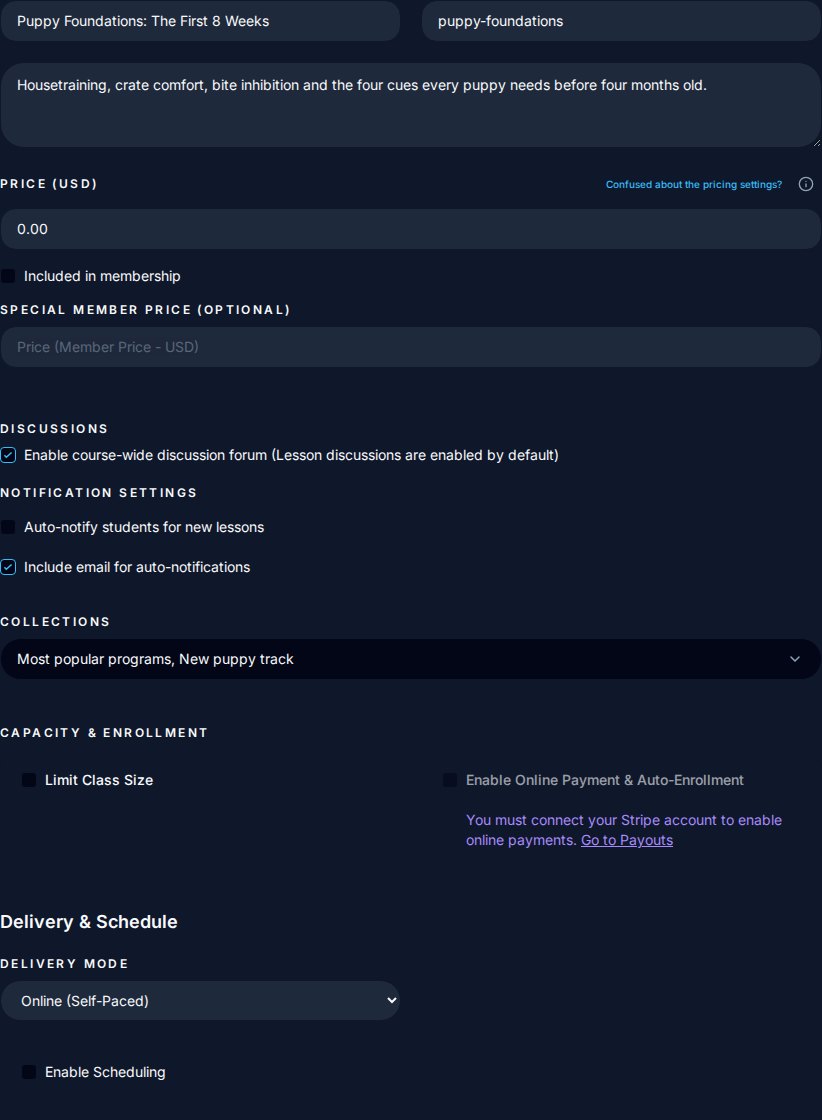The height and width of the screenshot is (1120, 822).
Task: Click the Delivery Mode select arrow
Action: click(391, 1000)
